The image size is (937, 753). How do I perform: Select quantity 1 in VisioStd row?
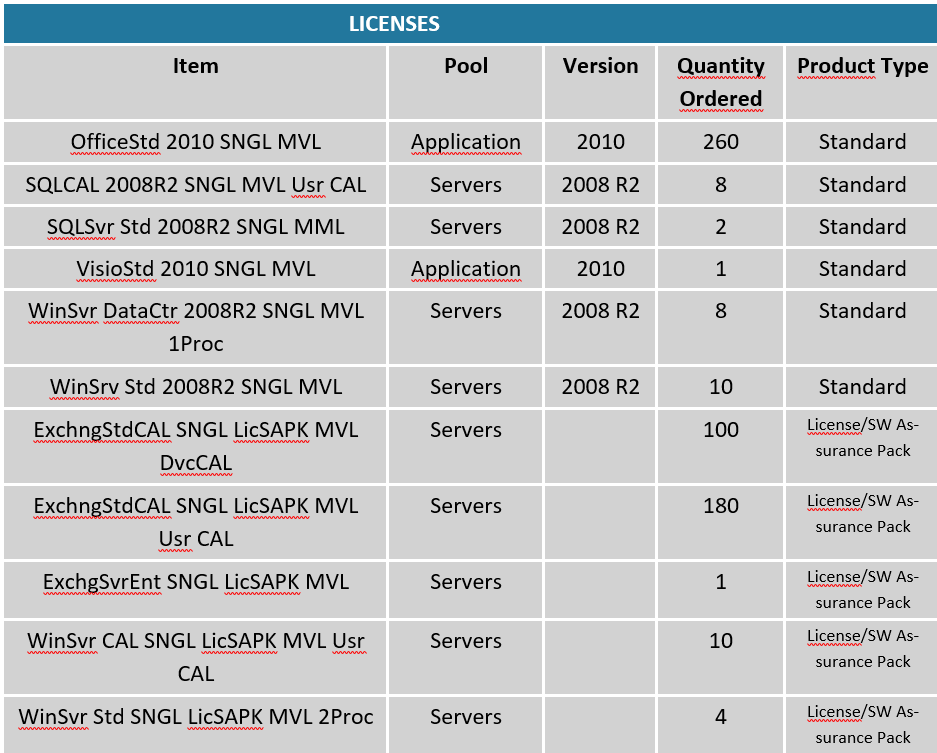[x=721, y=268]
